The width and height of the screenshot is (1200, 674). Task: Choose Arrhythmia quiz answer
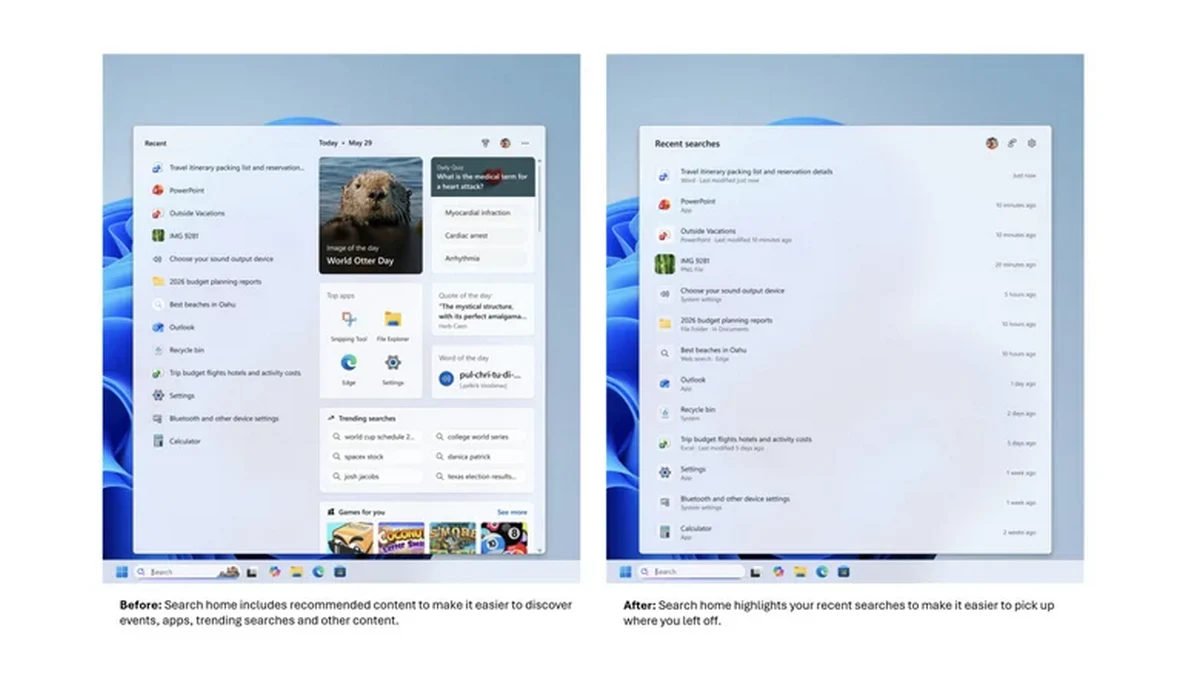pos(484,258)
